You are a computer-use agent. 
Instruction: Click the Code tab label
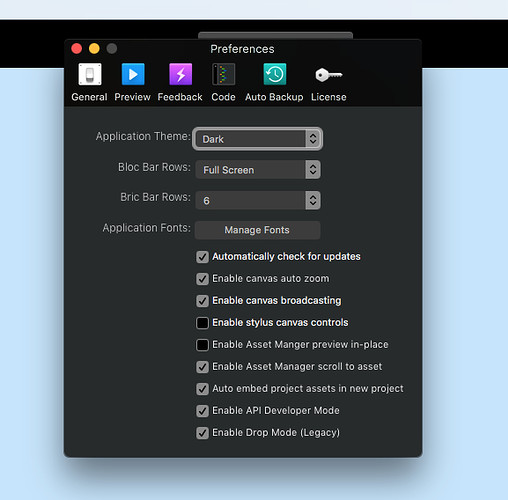(223, 97)
